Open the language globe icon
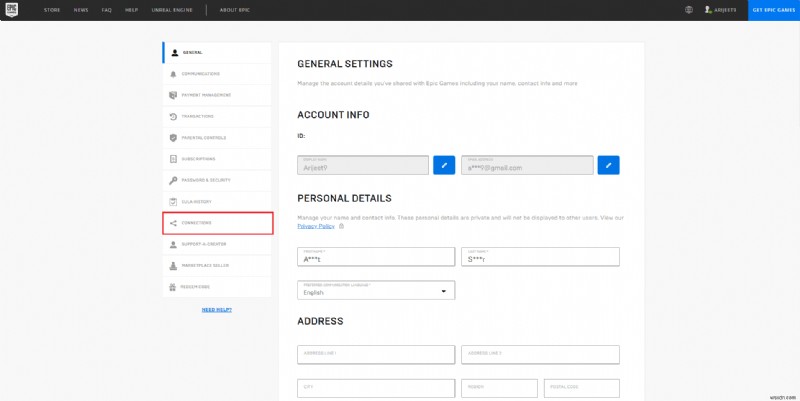Viewport: 800px width, 401px height. pyautogui.click(x=689, y=10)
